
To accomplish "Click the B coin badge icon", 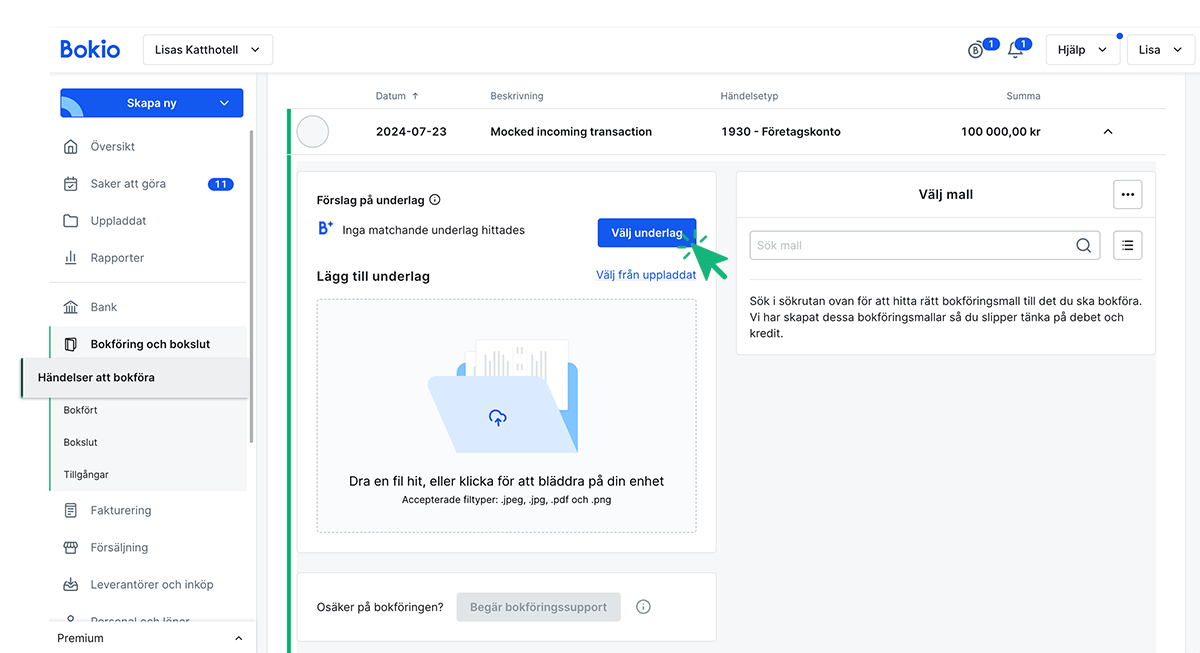I will 976,50.
